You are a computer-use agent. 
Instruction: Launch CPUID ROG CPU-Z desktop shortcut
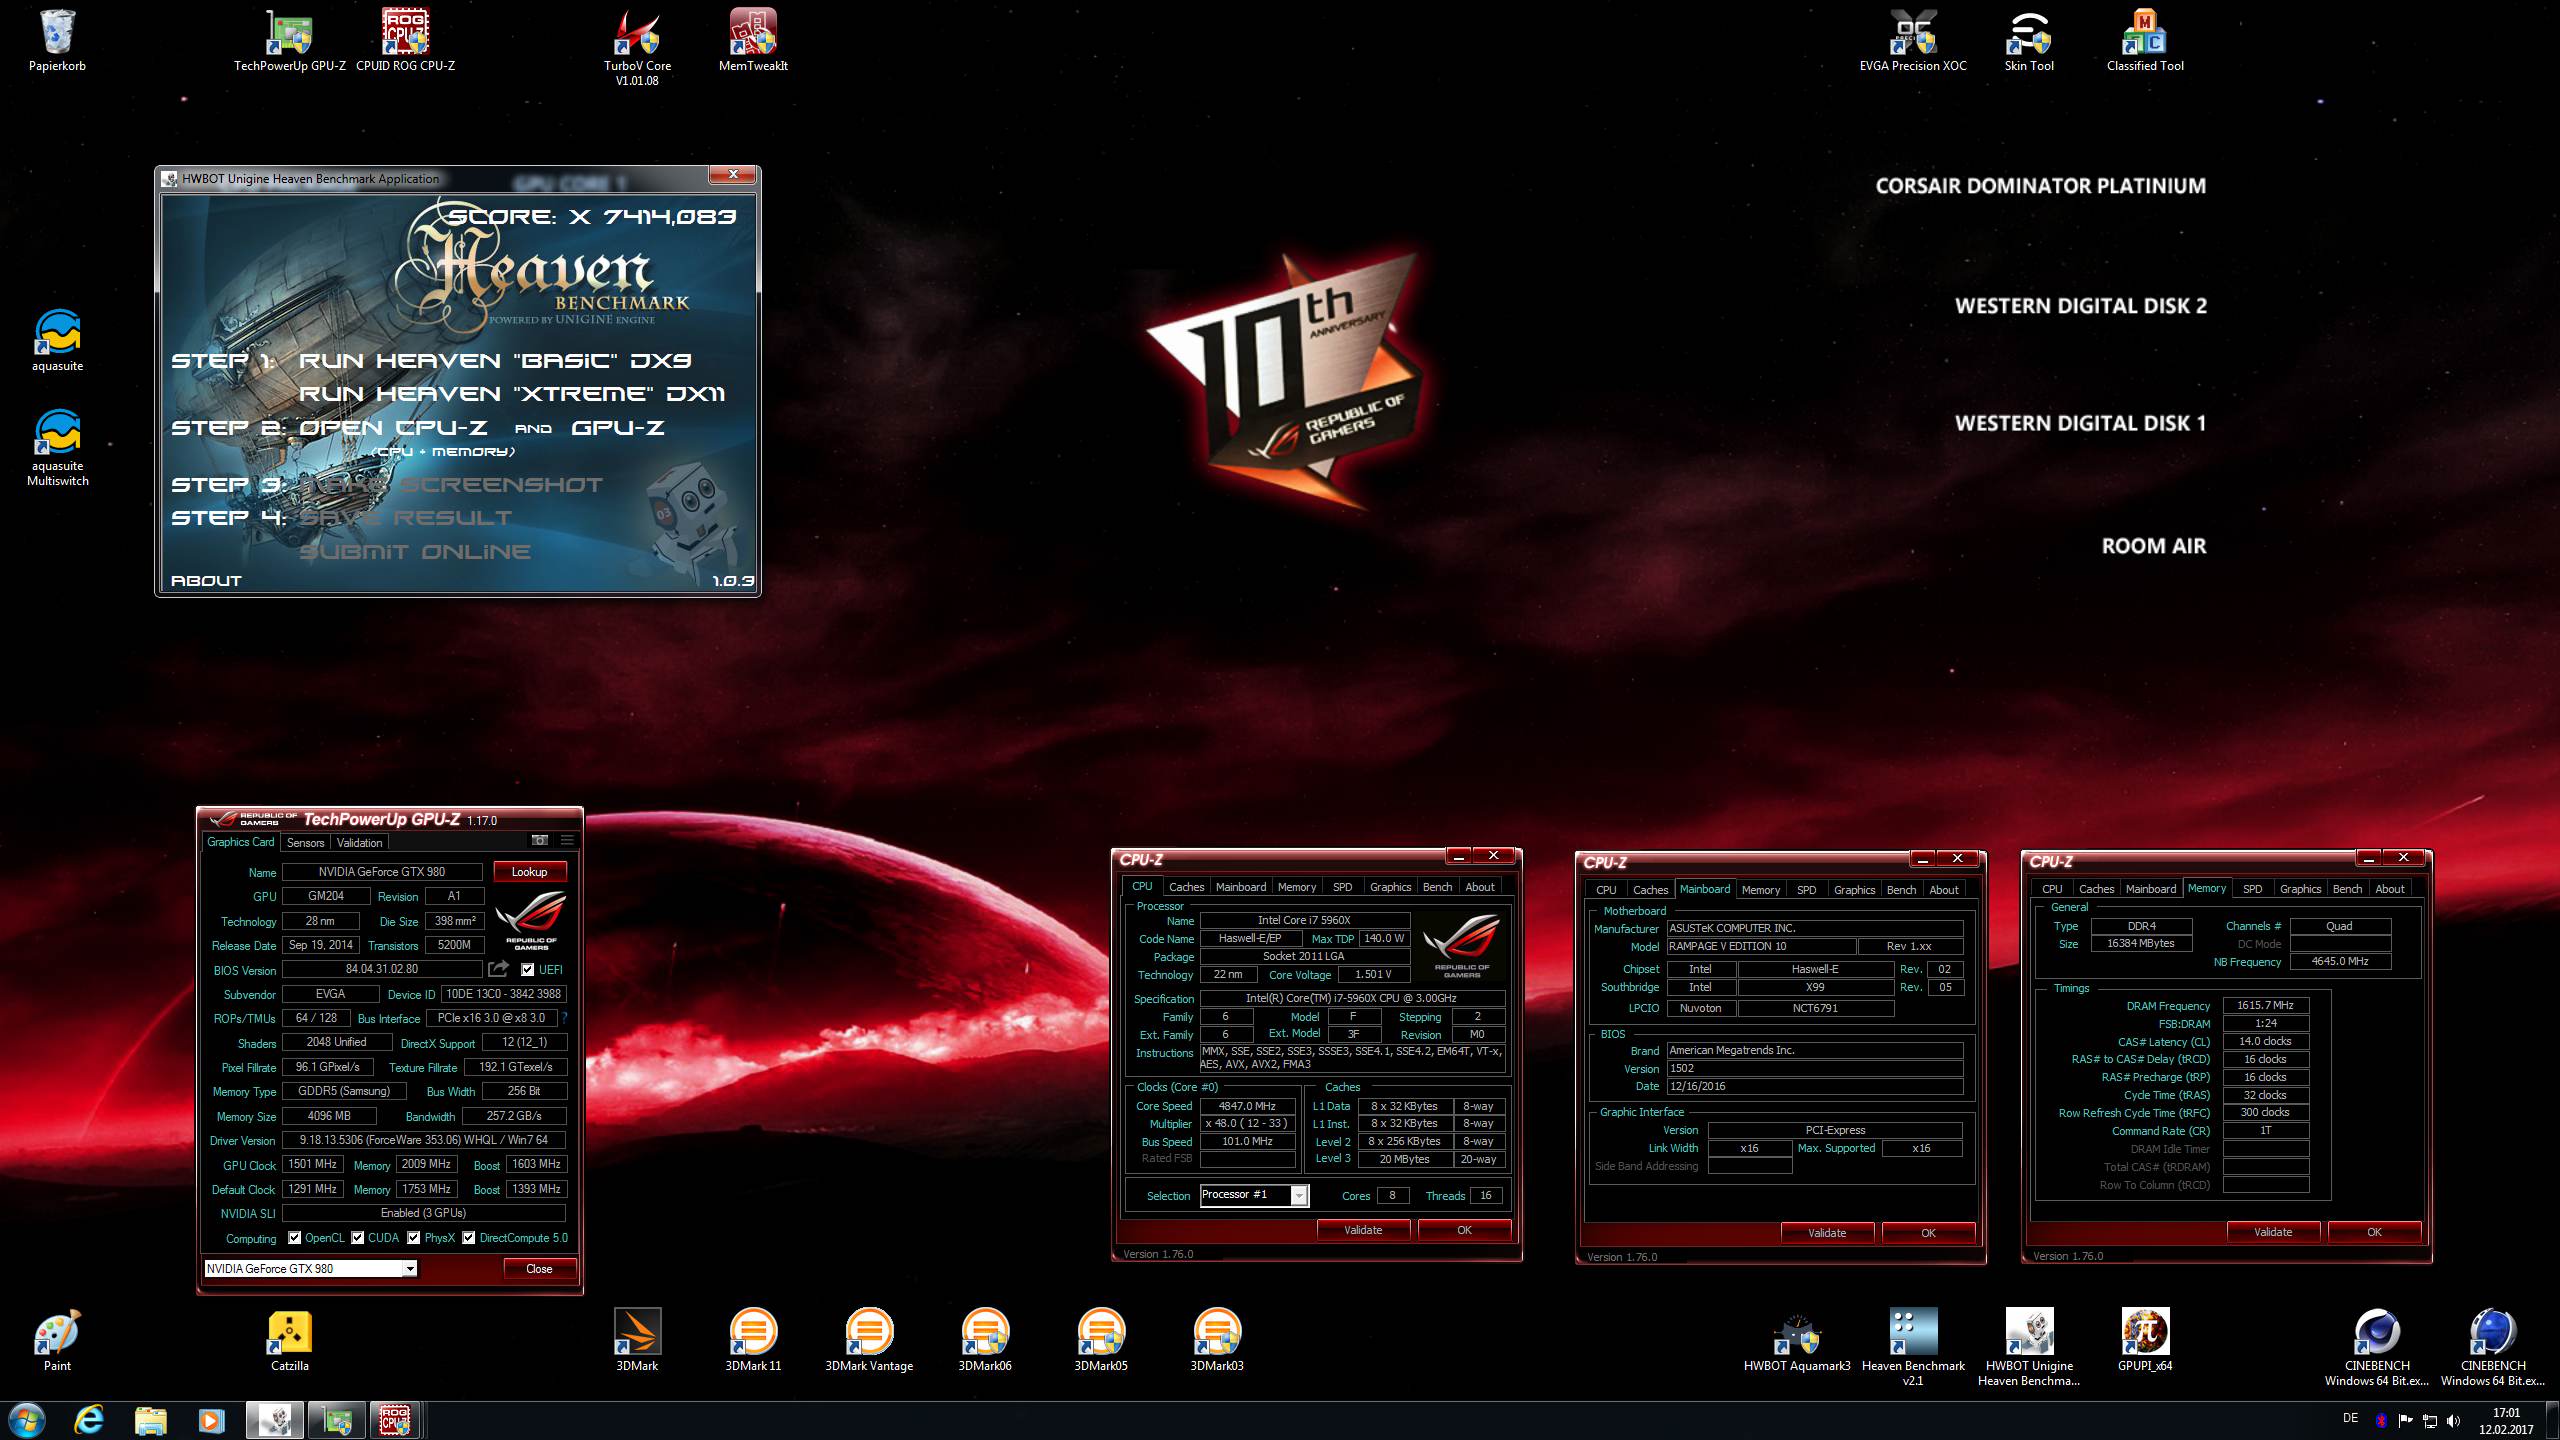(406, 40)
